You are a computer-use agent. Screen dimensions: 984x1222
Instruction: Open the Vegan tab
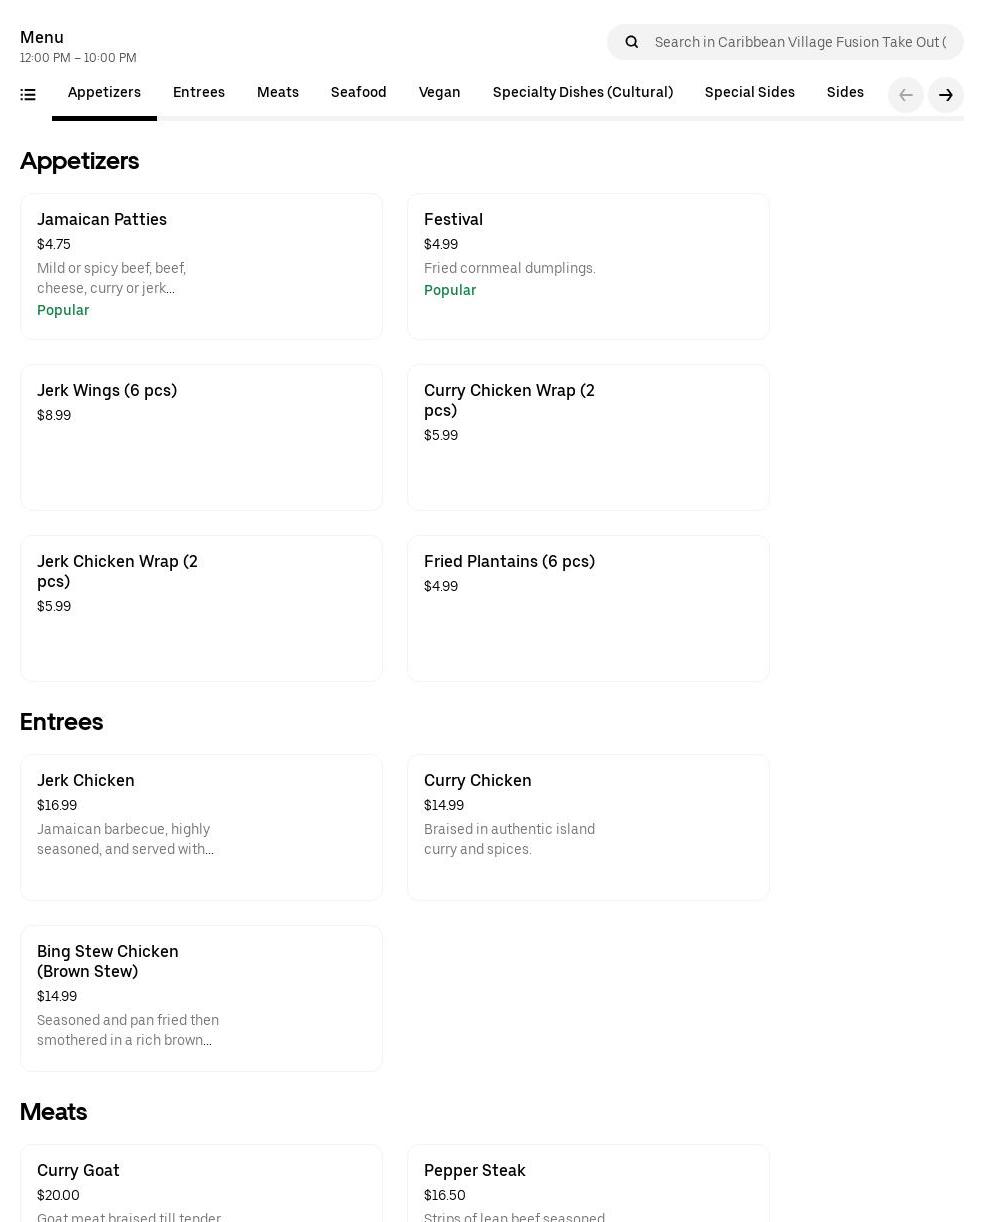tap(439, 93)
